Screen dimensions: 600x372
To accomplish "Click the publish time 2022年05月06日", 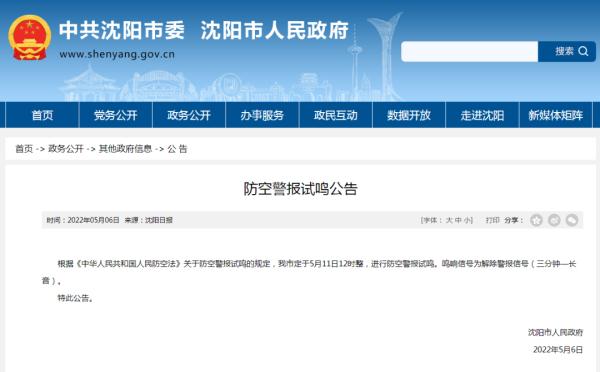I will (93, 220).
